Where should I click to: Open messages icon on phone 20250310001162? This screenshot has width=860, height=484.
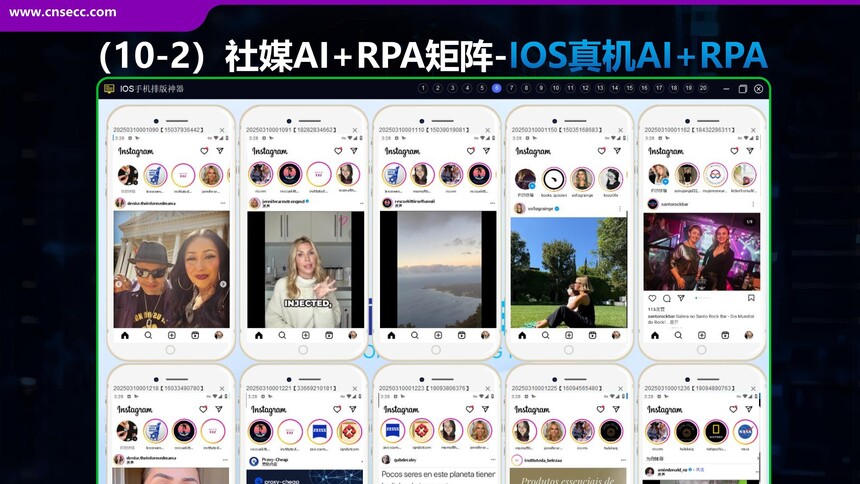point(750,150)
